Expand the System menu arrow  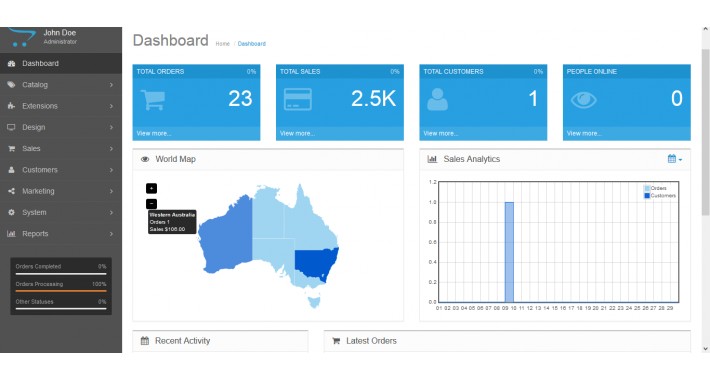click(111, 212)
